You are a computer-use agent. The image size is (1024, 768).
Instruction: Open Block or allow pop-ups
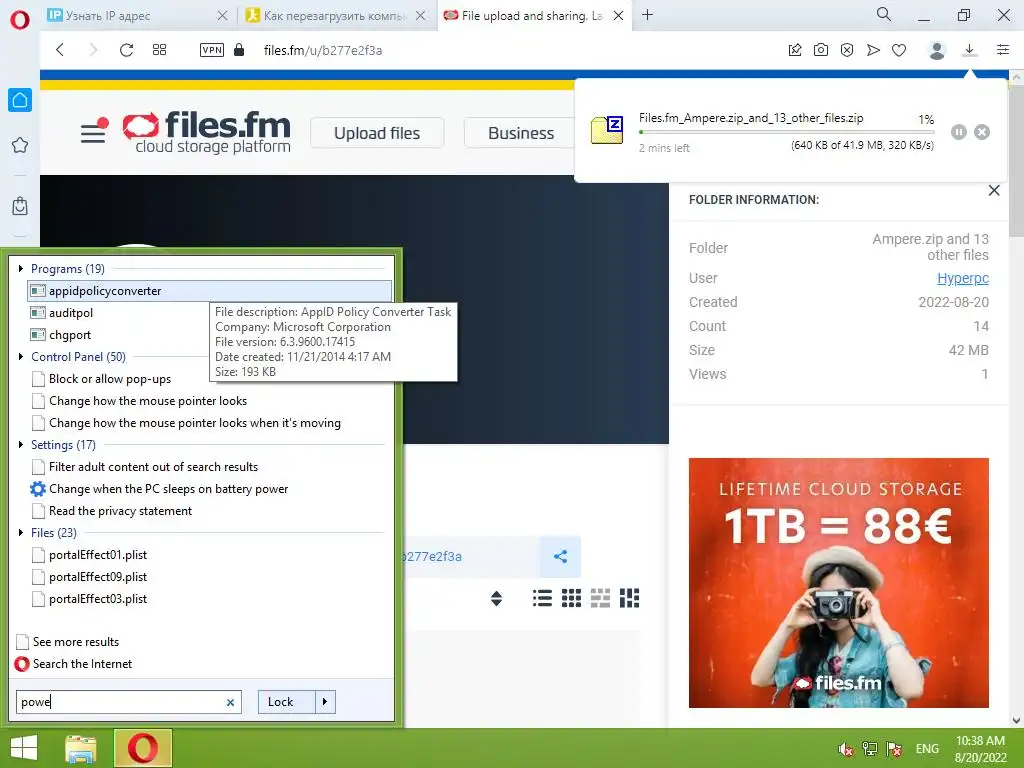(x=110, y=379)
